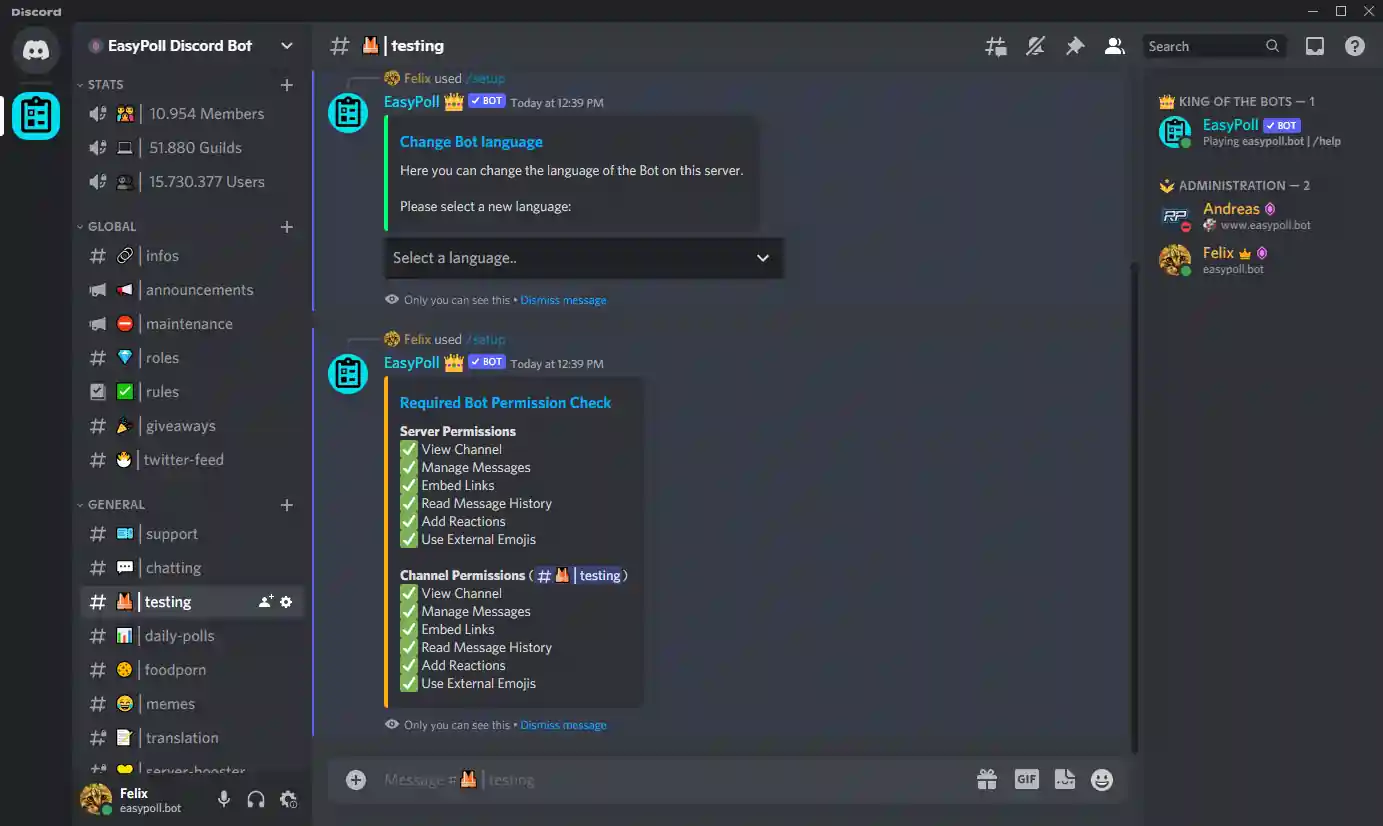Viewport: 1383px width, 826px height.
Task: Add a channel to STATS category
Action: tap(287, 85)
